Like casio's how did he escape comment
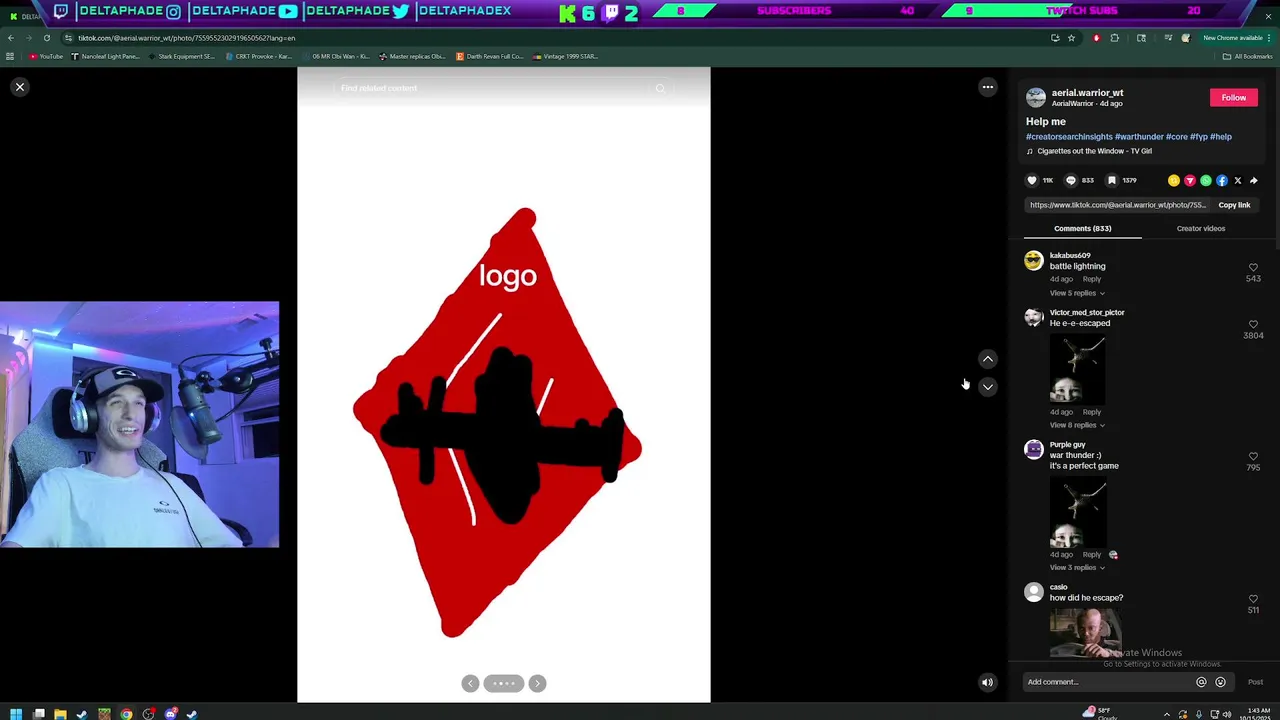 [x=1253, y=599]
